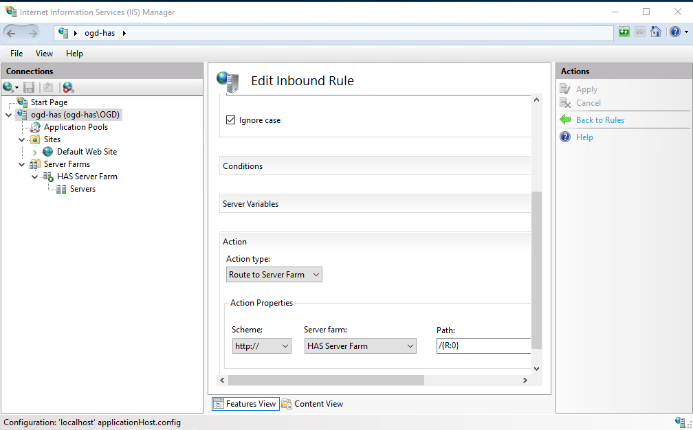The image size is (693, 430).
Task: Click Cancel in Actions pane
Action: tap(588, 103)
